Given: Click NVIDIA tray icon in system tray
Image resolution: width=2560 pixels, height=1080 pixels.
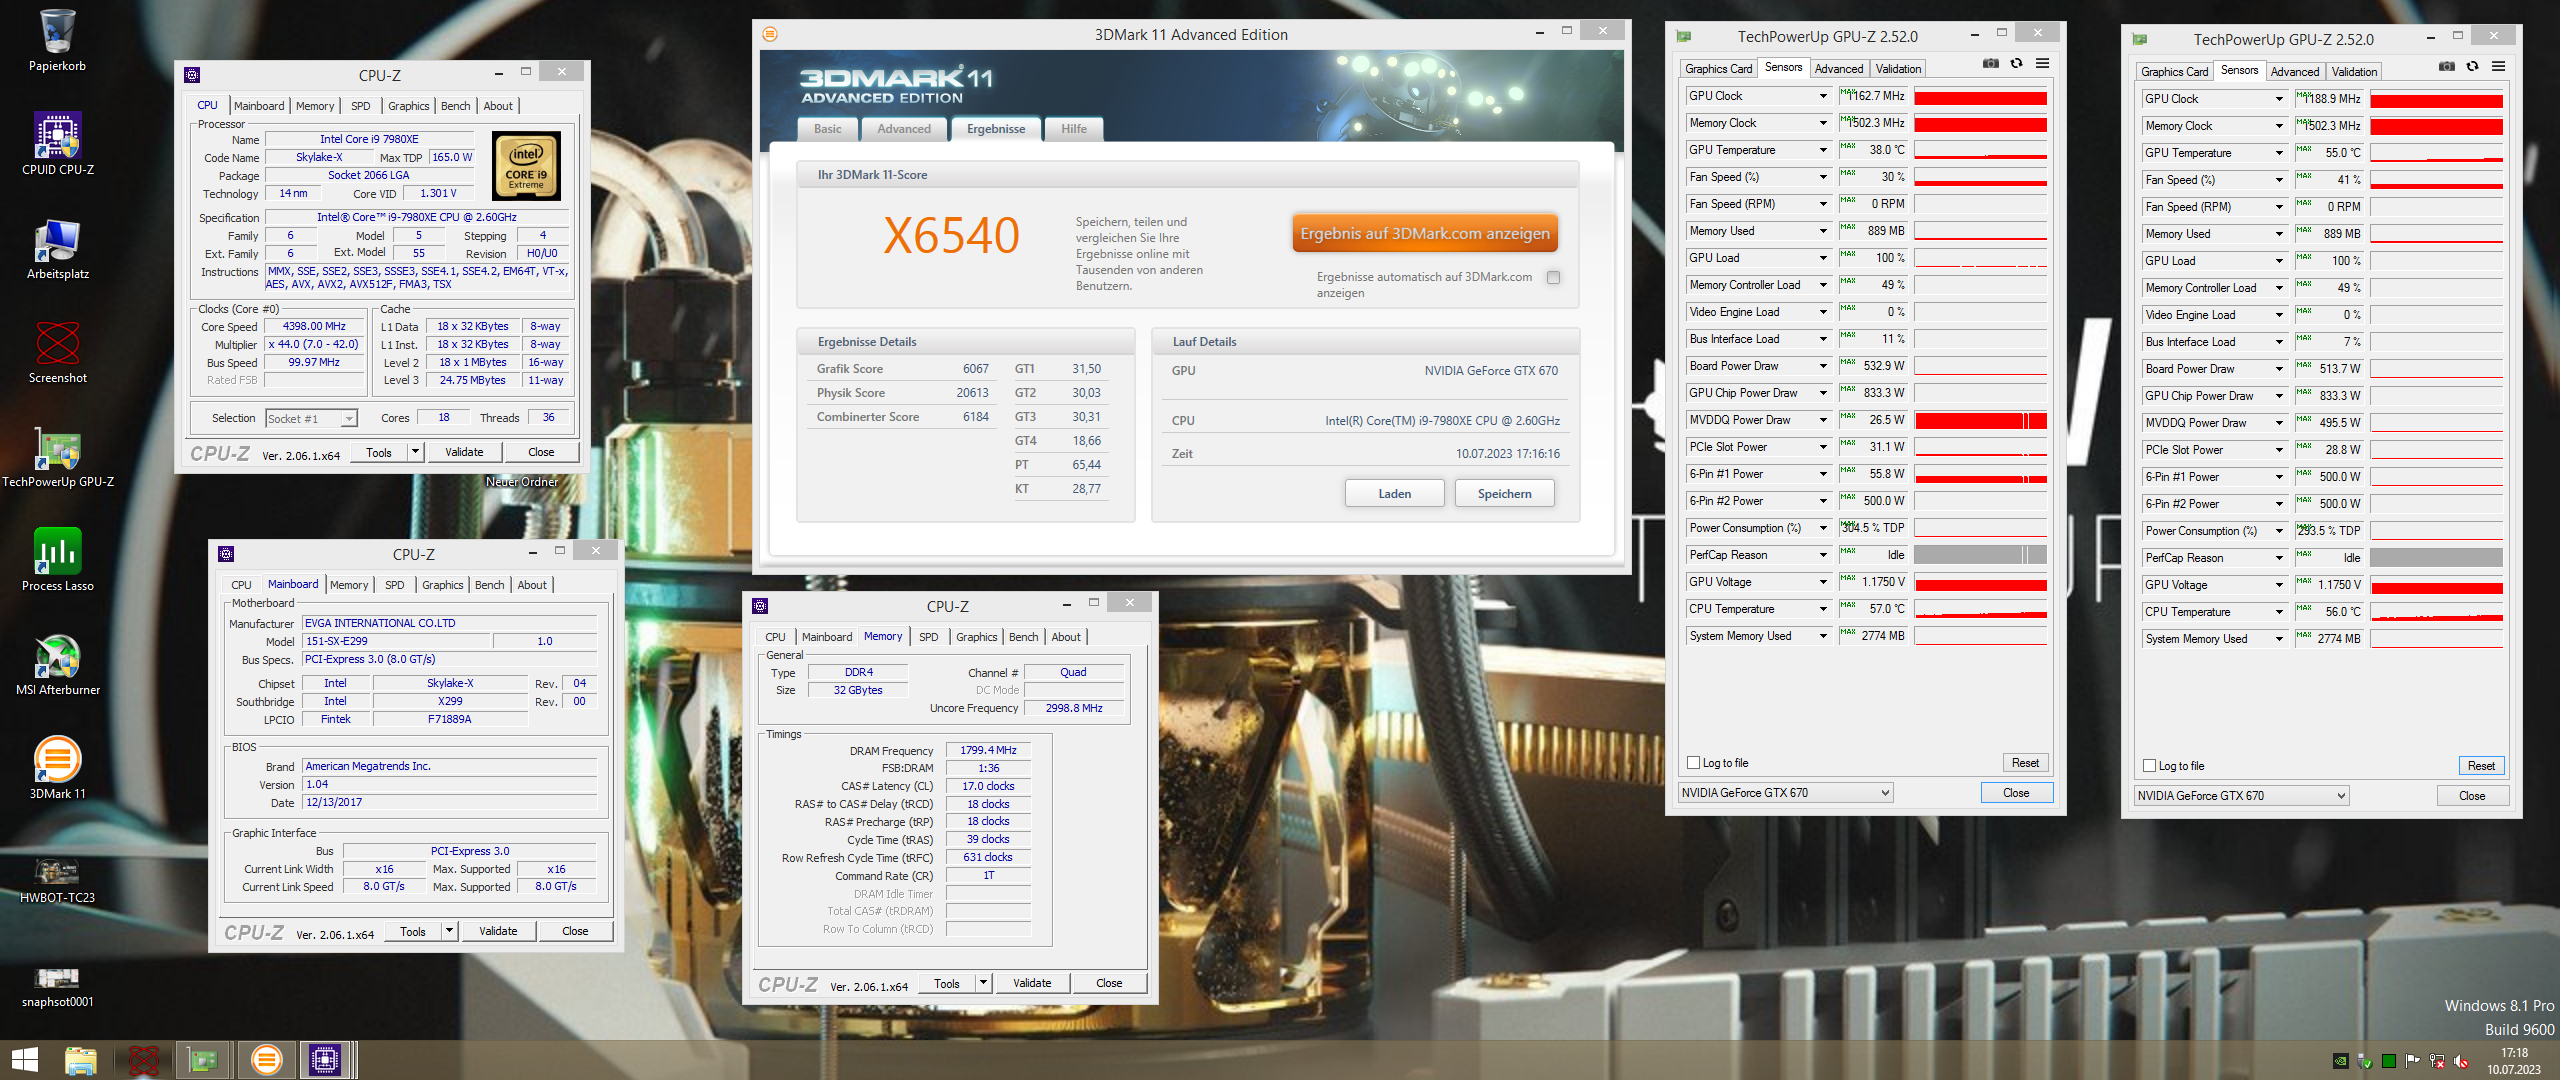Looking at the screenshot, I should click(2340, 1061).
